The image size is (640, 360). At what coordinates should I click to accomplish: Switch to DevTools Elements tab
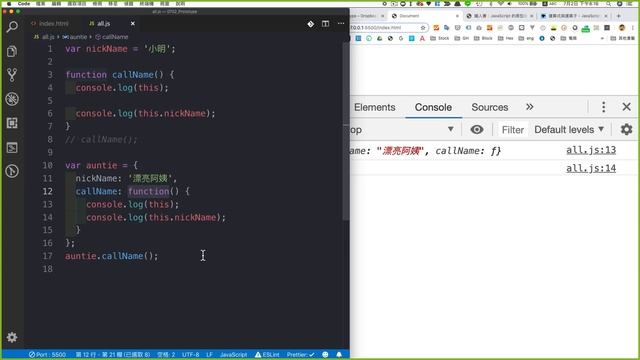coord(375,107)
